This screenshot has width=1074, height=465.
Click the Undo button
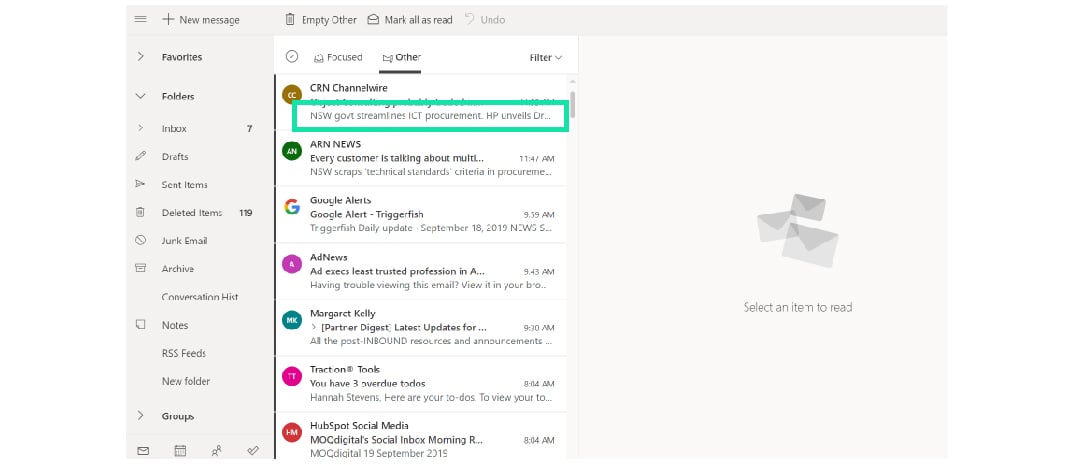point(485,20)
